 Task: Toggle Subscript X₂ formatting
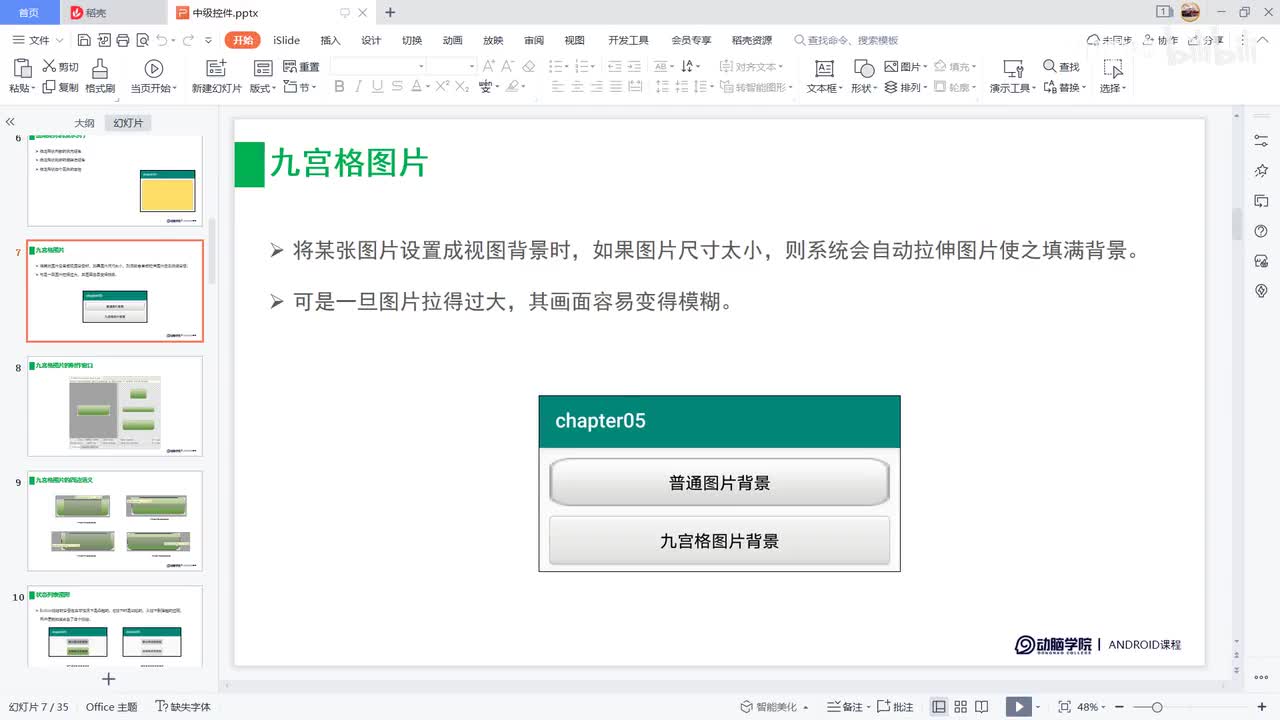pos(462,87)
